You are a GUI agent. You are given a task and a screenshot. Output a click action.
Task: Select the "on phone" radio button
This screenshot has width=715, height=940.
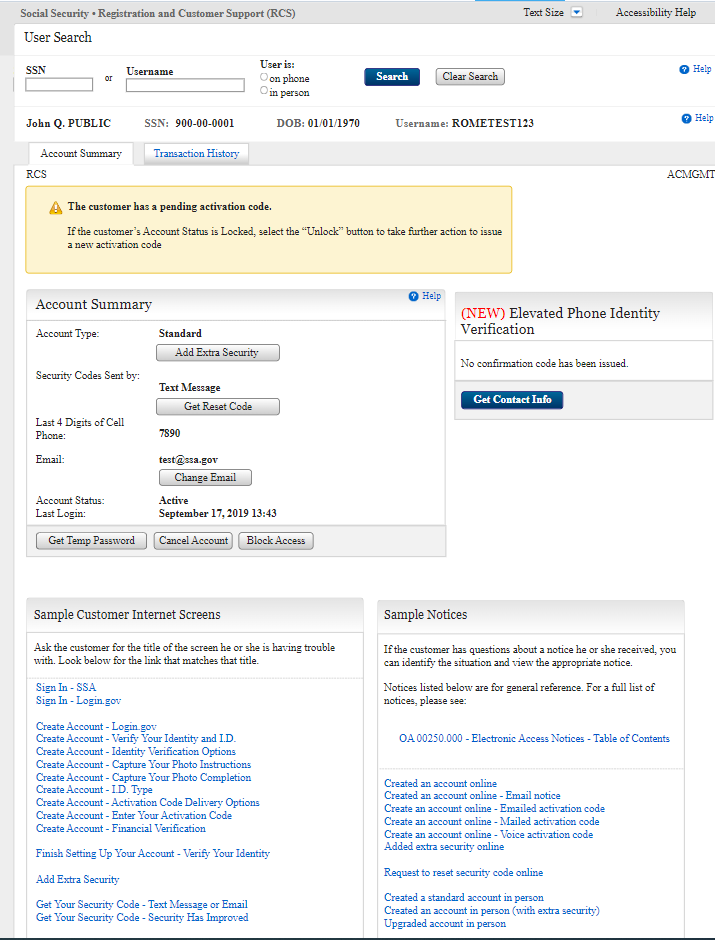[x=264, y=77]
